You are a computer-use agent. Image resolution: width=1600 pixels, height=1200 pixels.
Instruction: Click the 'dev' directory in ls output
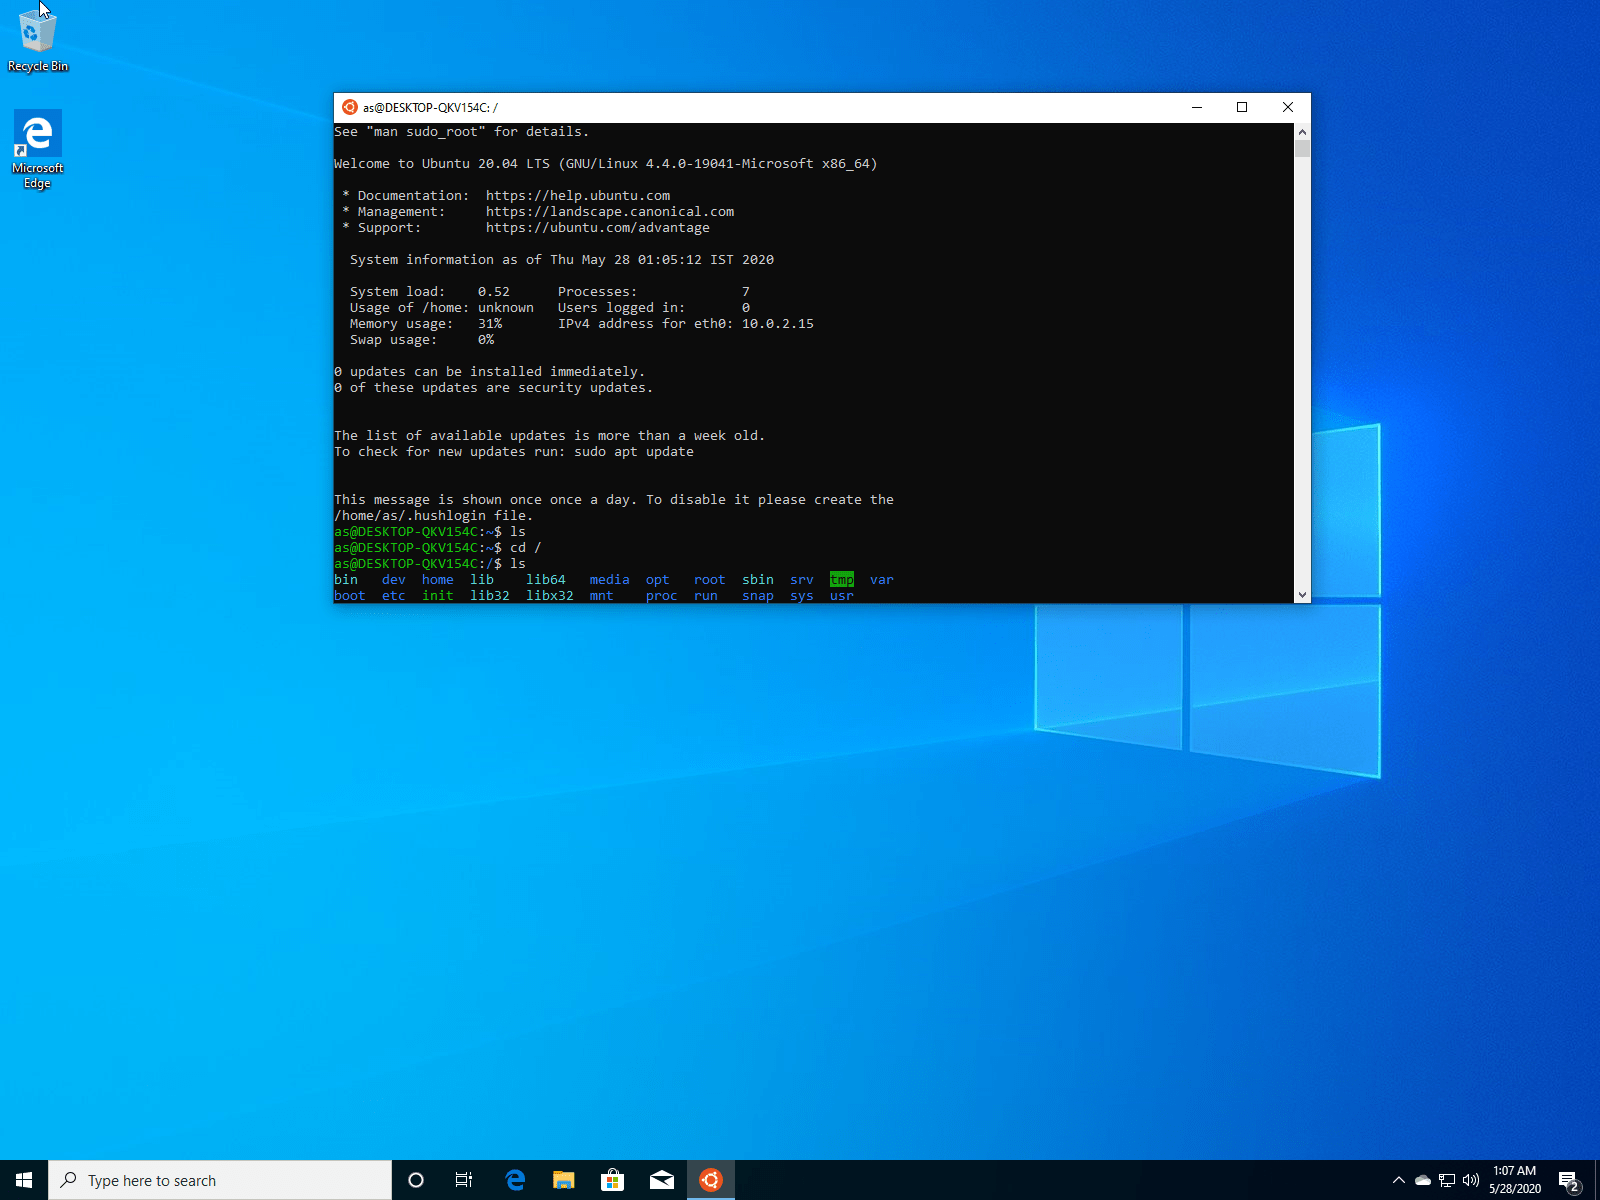click(x=394, y=580)
